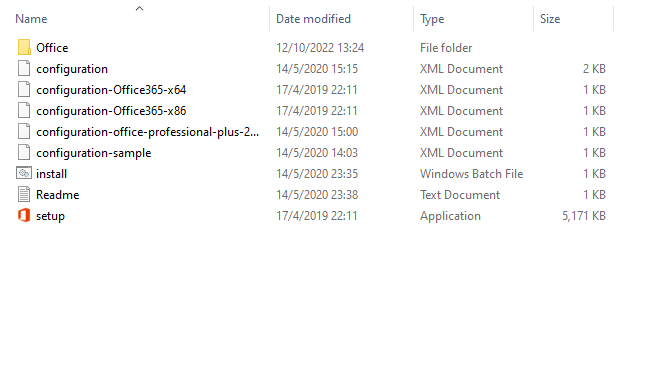Select configuration-office-professional-plus-2... file name

coord(147,132)
